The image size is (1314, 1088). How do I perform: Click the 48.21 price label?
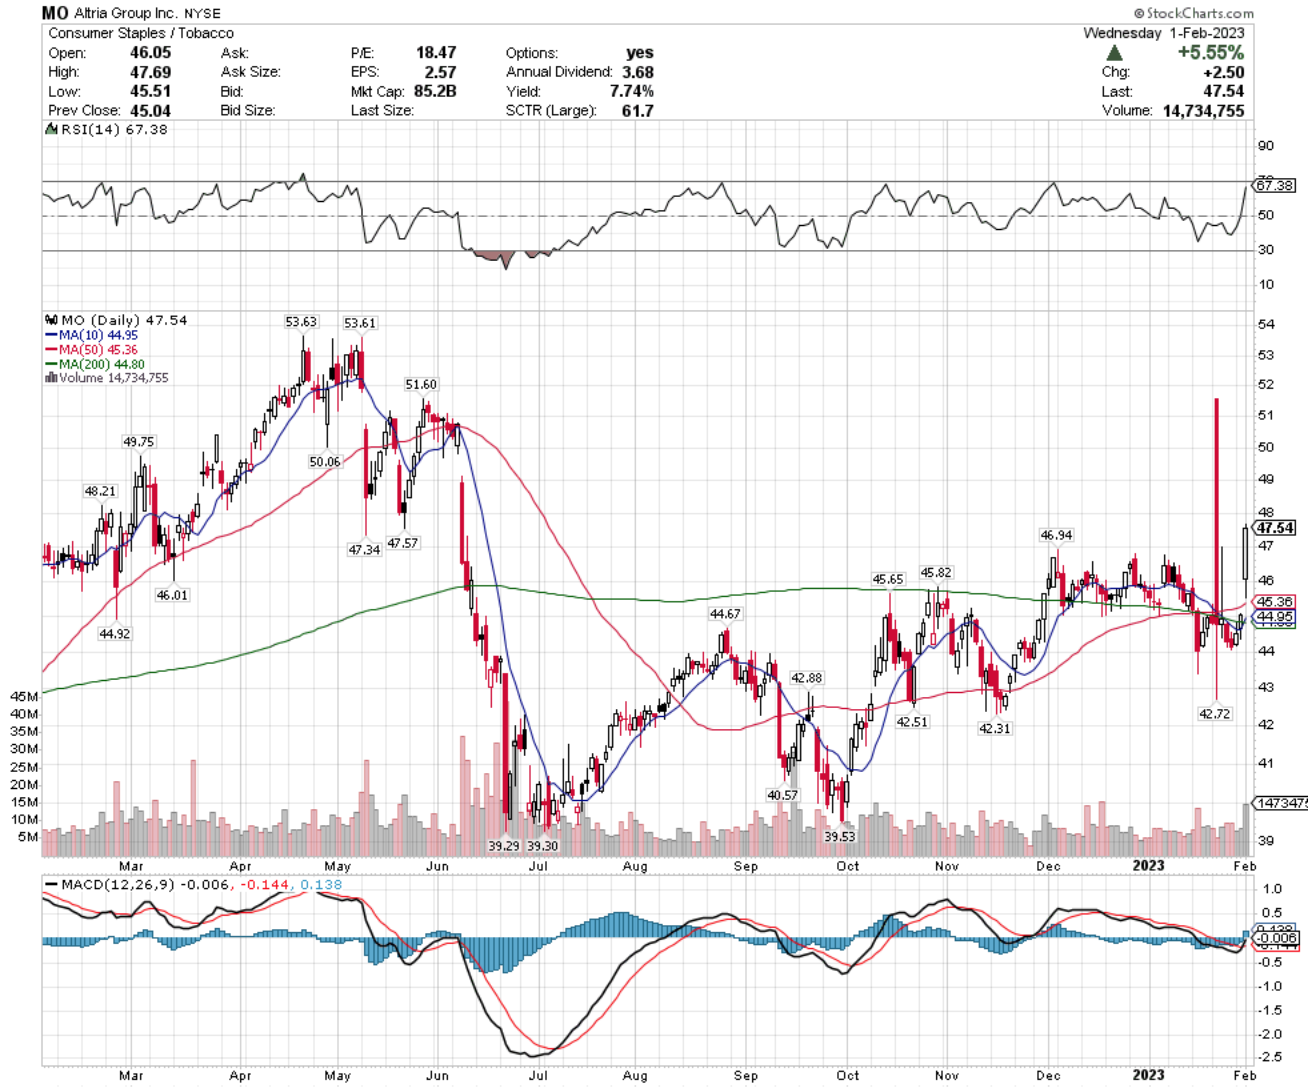(100, 491)
